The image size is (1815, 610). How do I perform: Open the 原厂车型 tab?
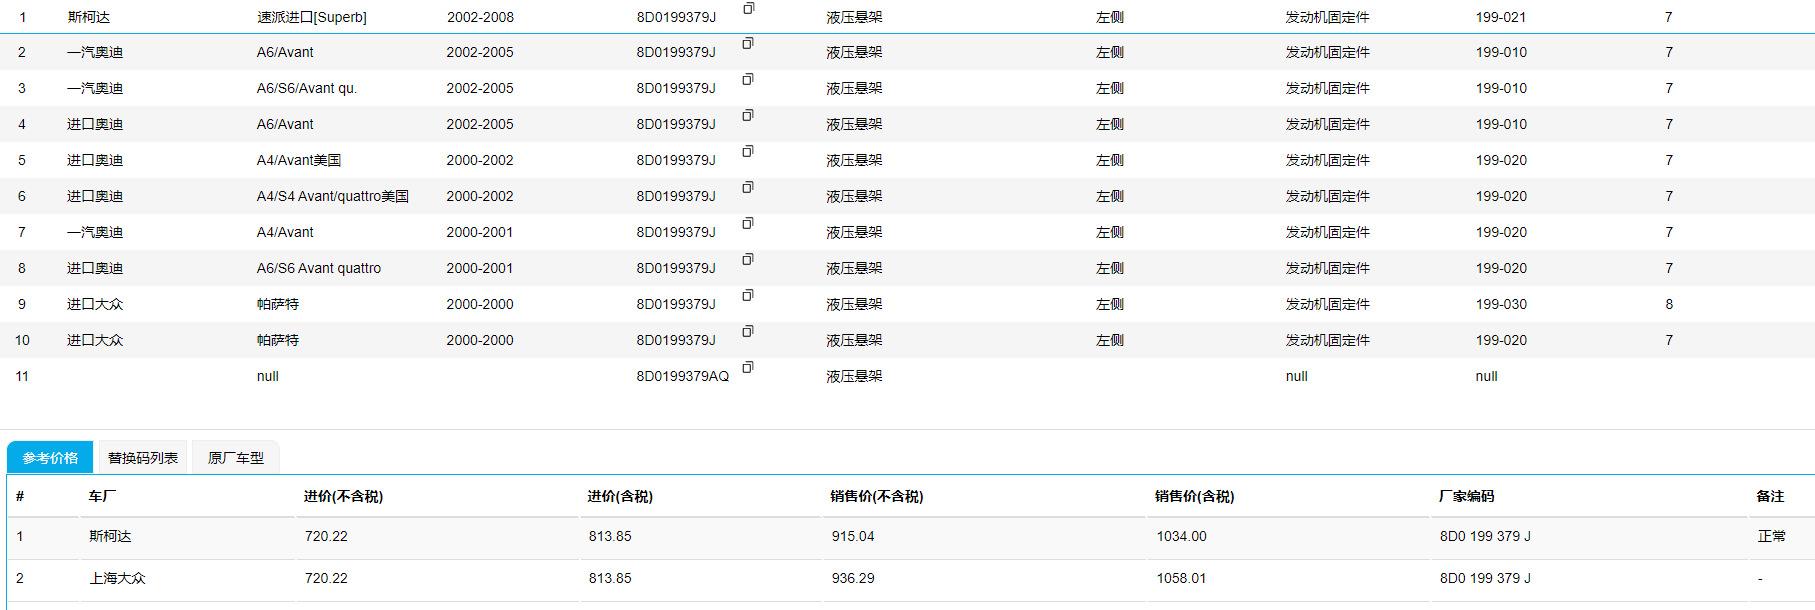pos(236,458)
